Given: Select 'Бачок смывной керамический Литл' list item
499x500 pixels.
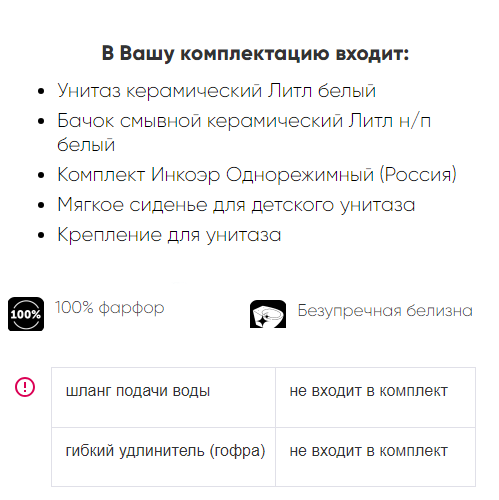Looking at the screenshot, I should (244, 132).
